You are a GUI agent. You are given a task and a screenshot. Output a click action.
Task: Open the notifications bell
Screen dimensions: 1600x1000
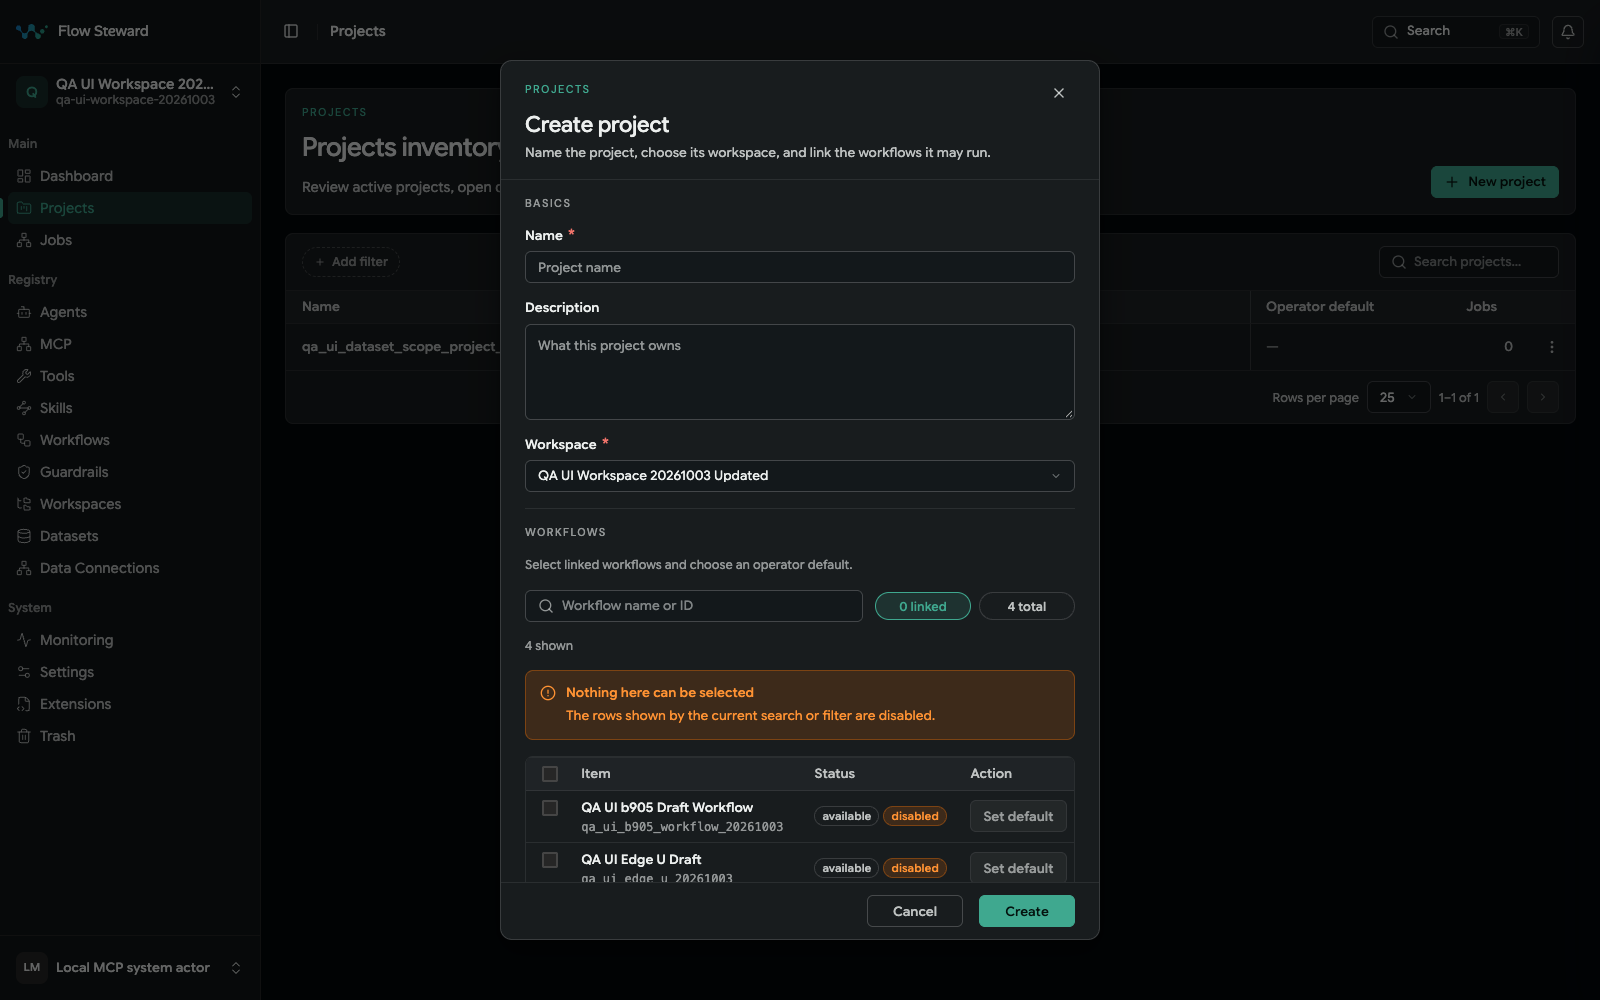[x=1568, y=31]
